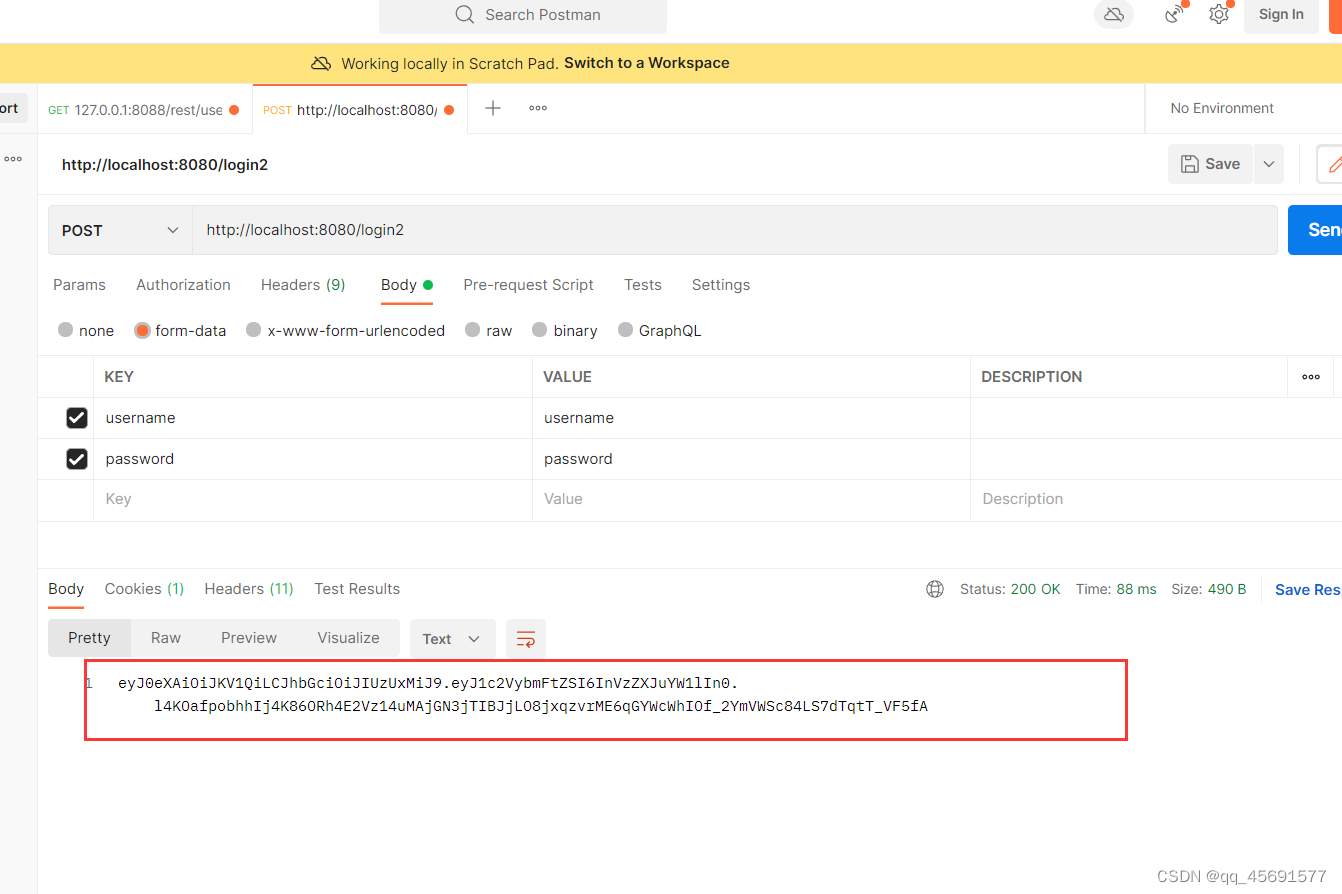Select the raw body type radio button
The height and width of the screenshot is (894, 1342).
tap(471, 330)
